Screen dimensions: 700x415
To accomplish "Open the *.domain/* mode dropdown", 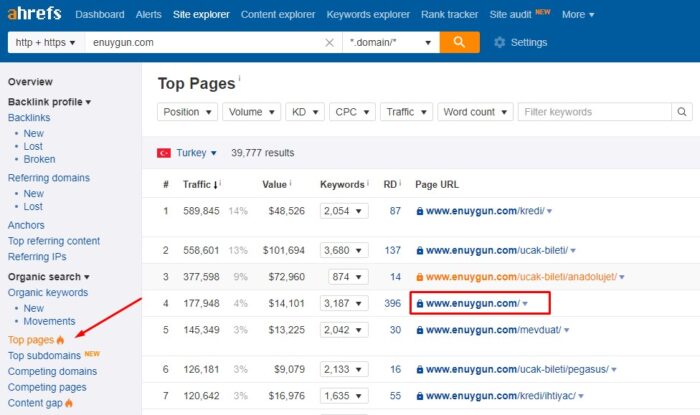I will tap(391, 42).
